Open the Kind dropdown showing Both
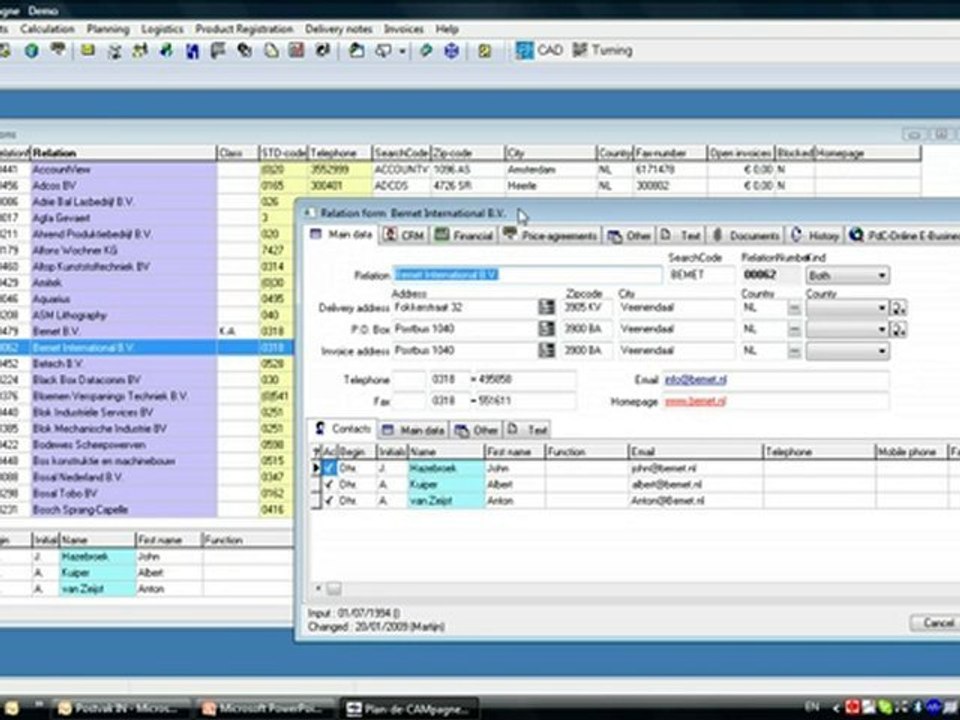The width and height of the screenshot is (960, 720). 847,276
